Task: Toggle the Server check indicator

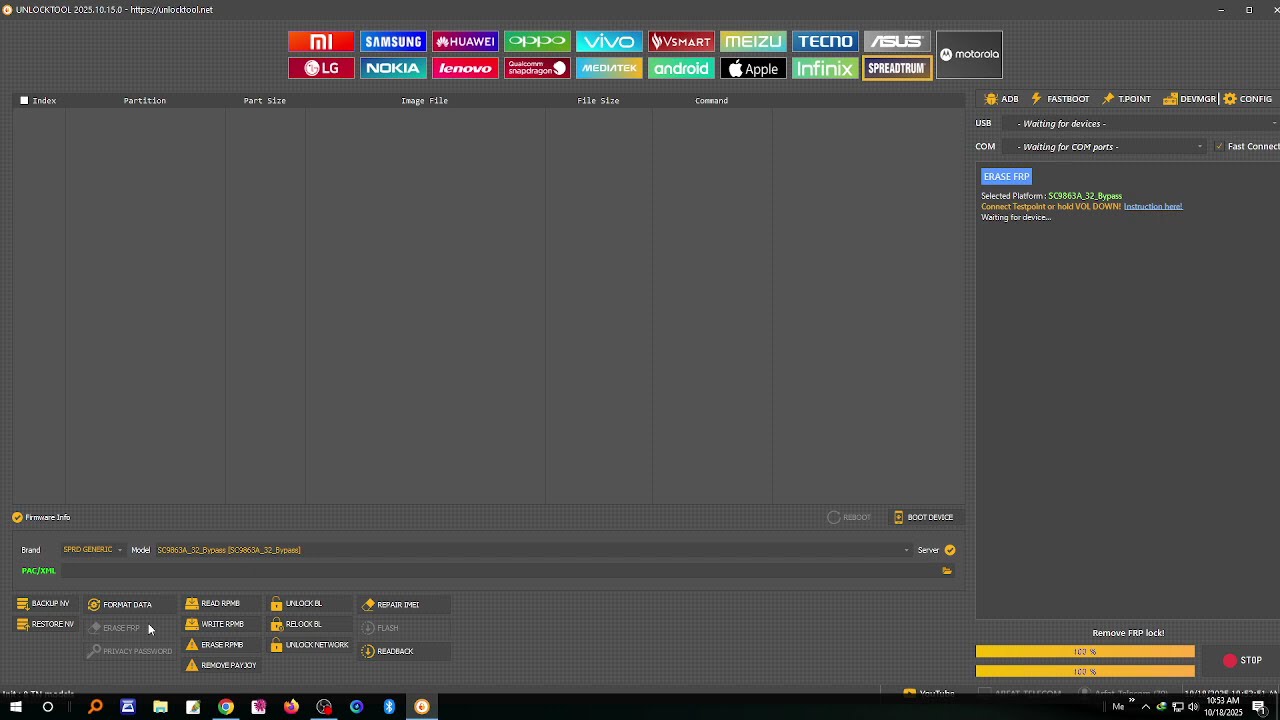Action: click(x=950, y=550)
